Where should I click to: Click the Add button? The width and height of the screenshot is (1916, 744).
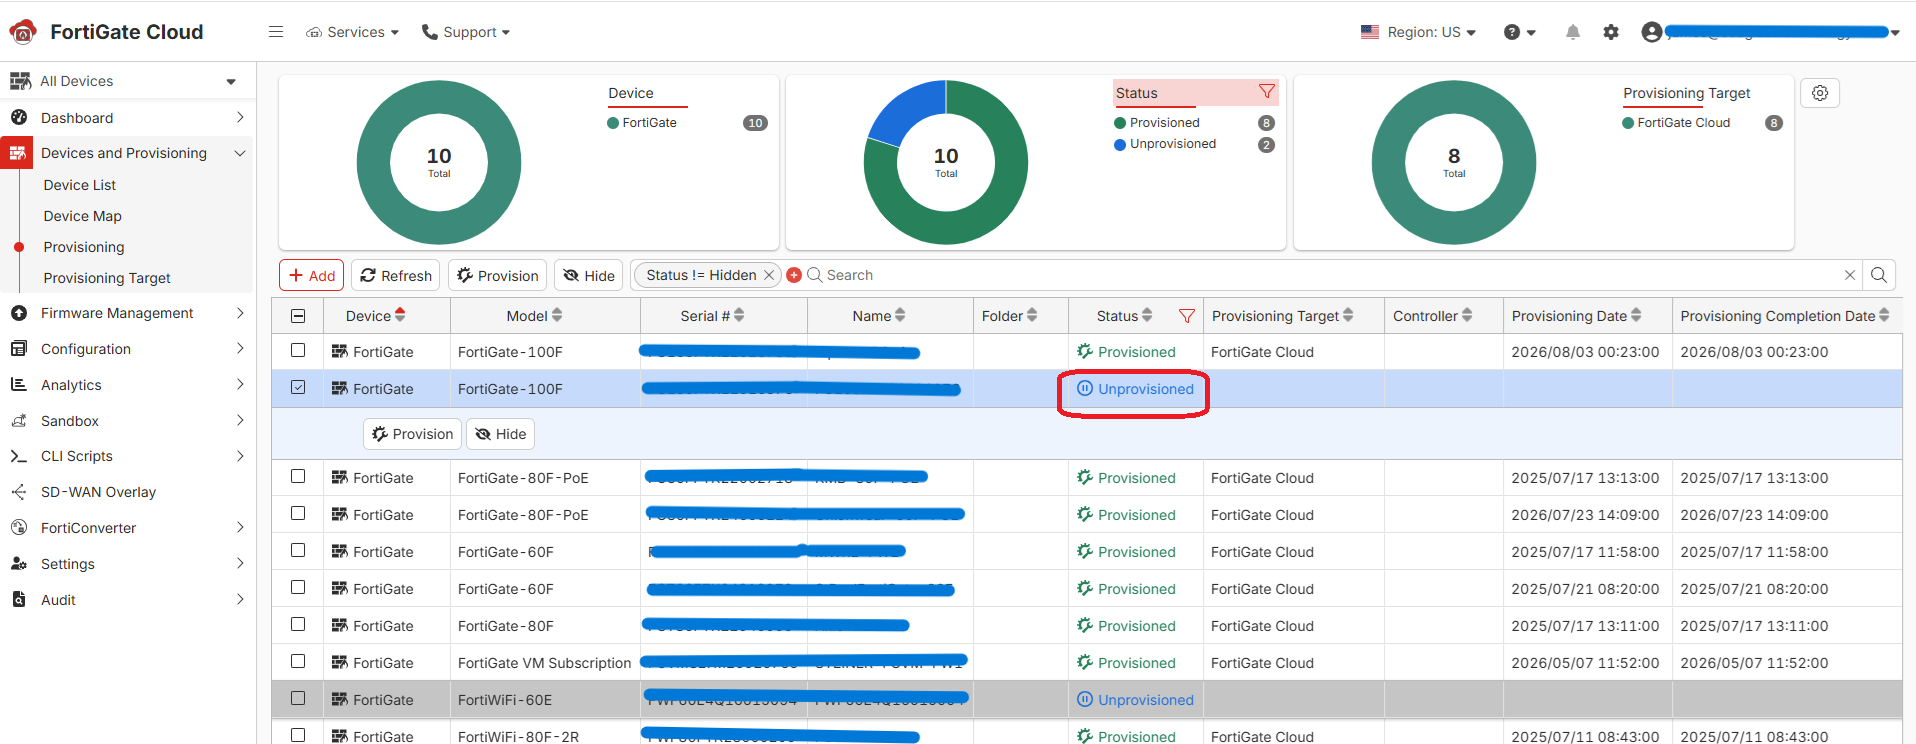pos(312,275)
